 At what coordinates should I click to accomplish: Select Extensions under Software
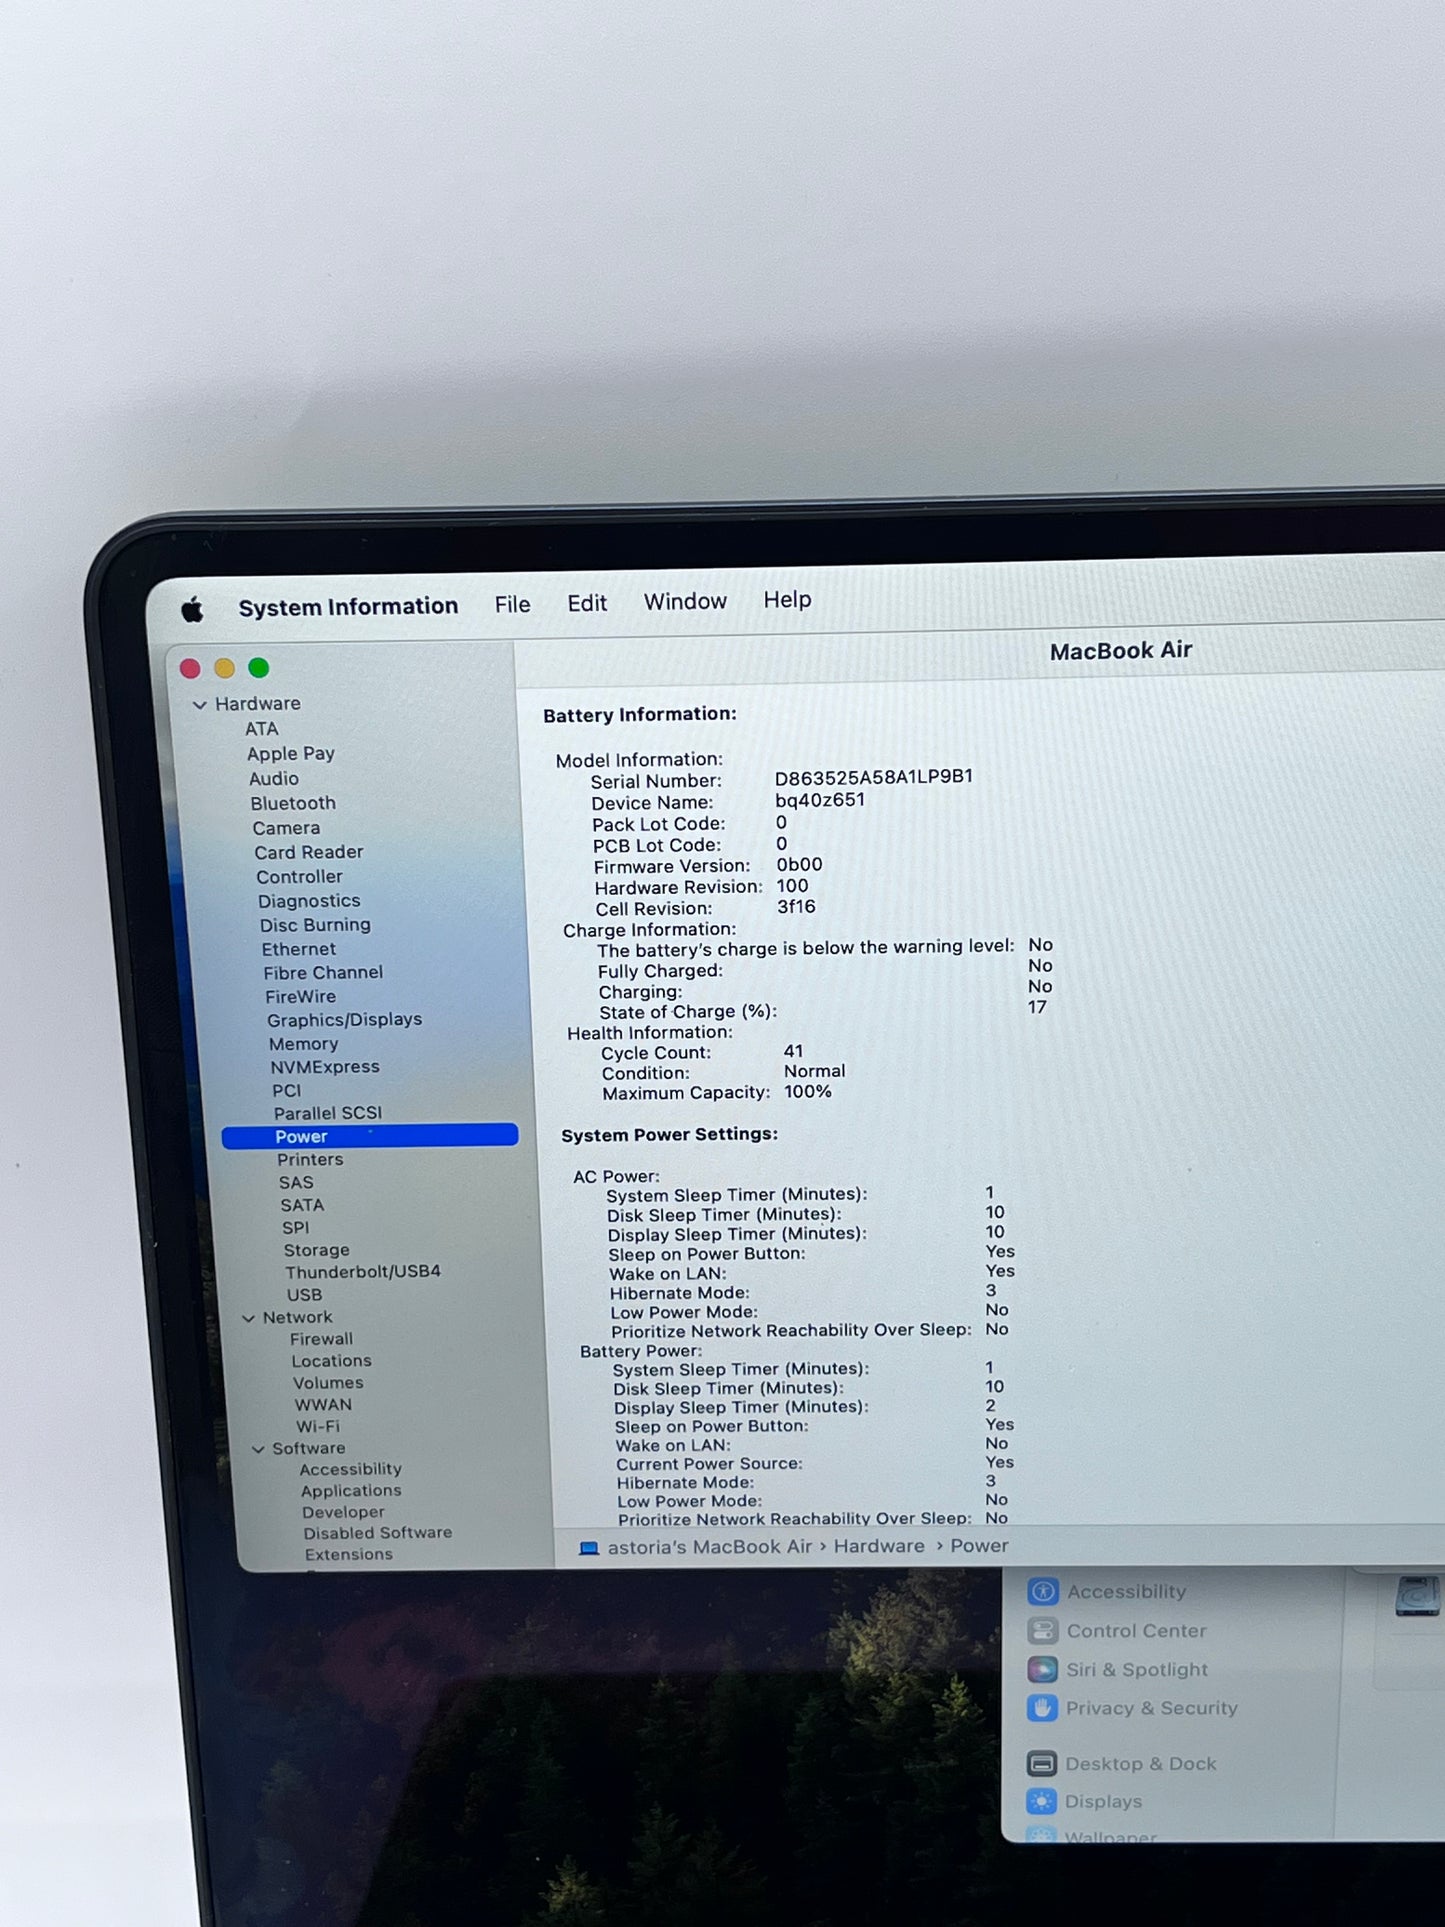point(349,1555)
